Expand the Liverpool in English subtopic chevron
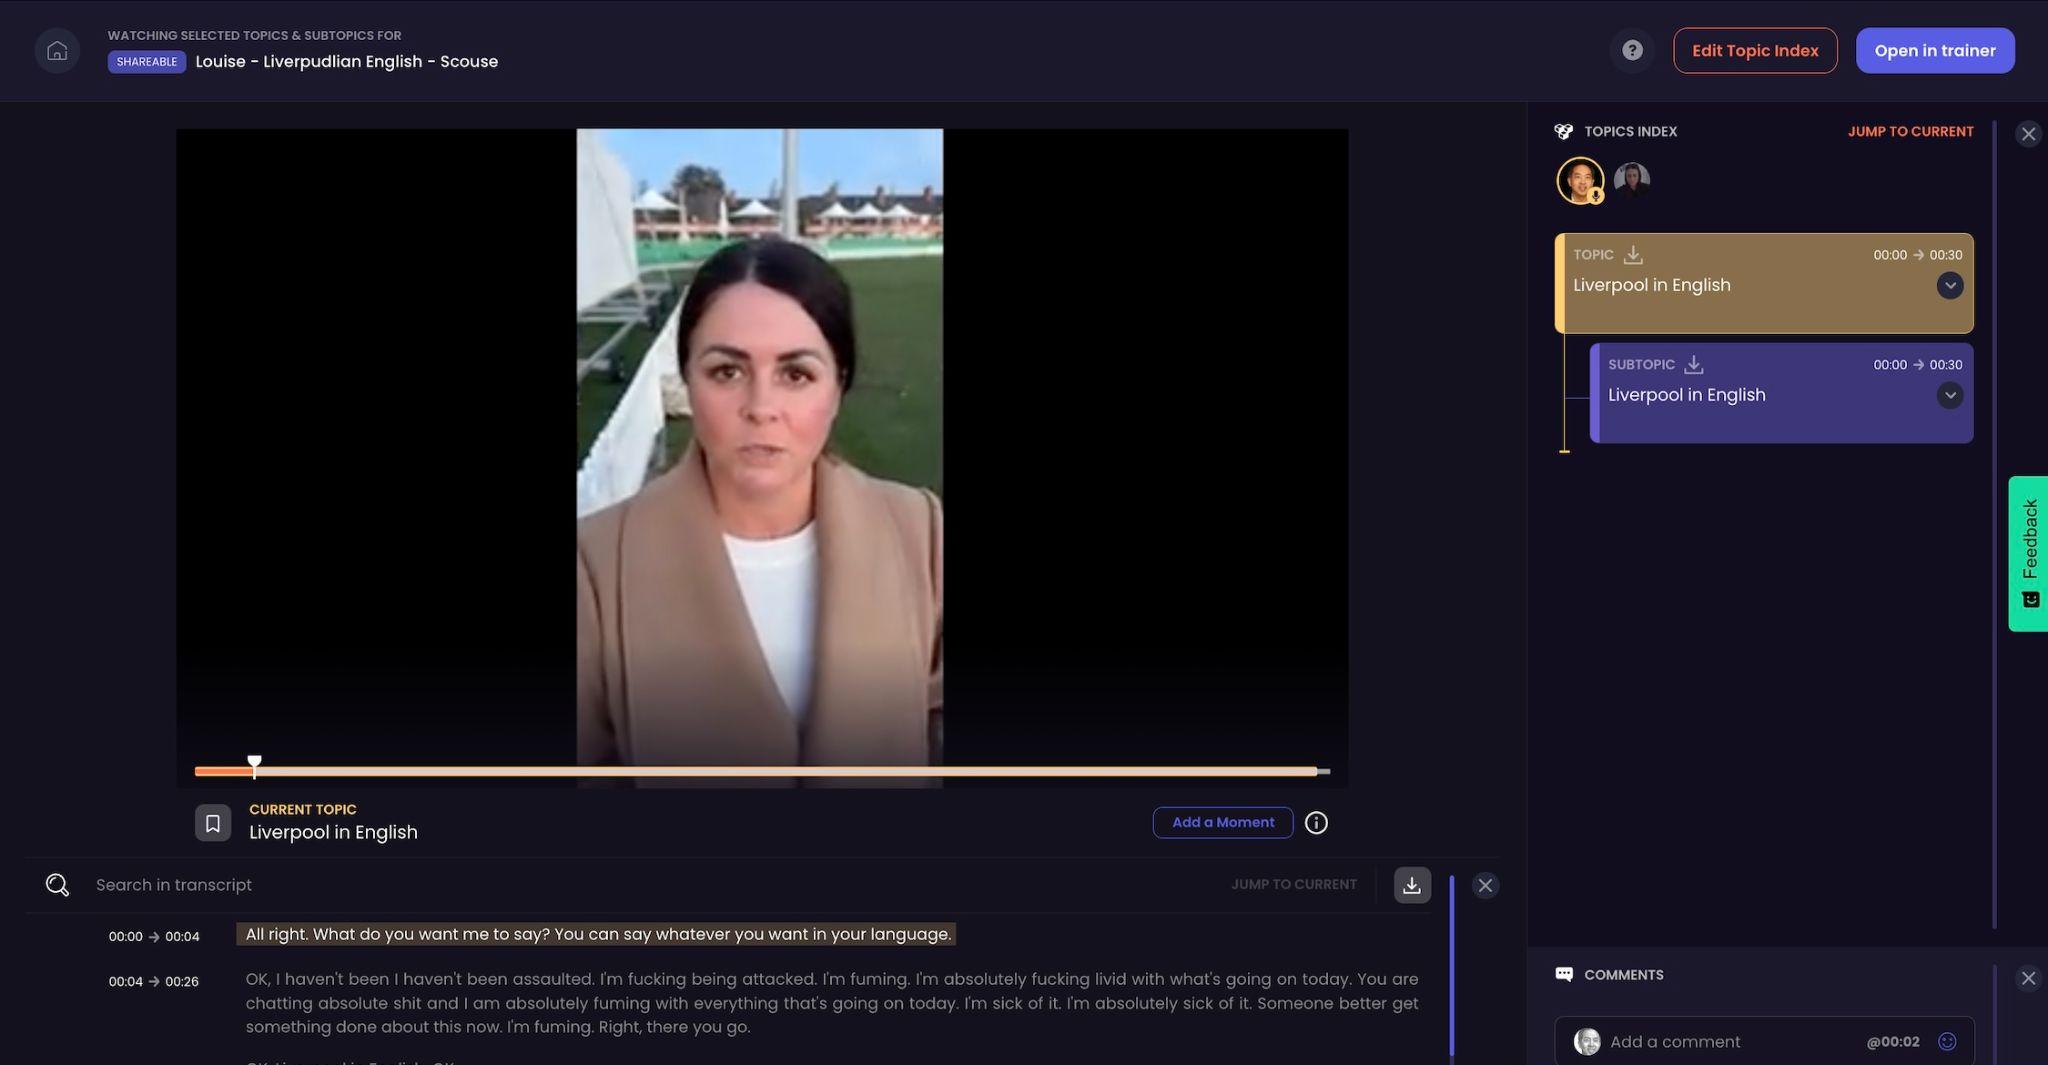The width and height of the screenshot is (2048, 1065). click(x=1949, y=396)
